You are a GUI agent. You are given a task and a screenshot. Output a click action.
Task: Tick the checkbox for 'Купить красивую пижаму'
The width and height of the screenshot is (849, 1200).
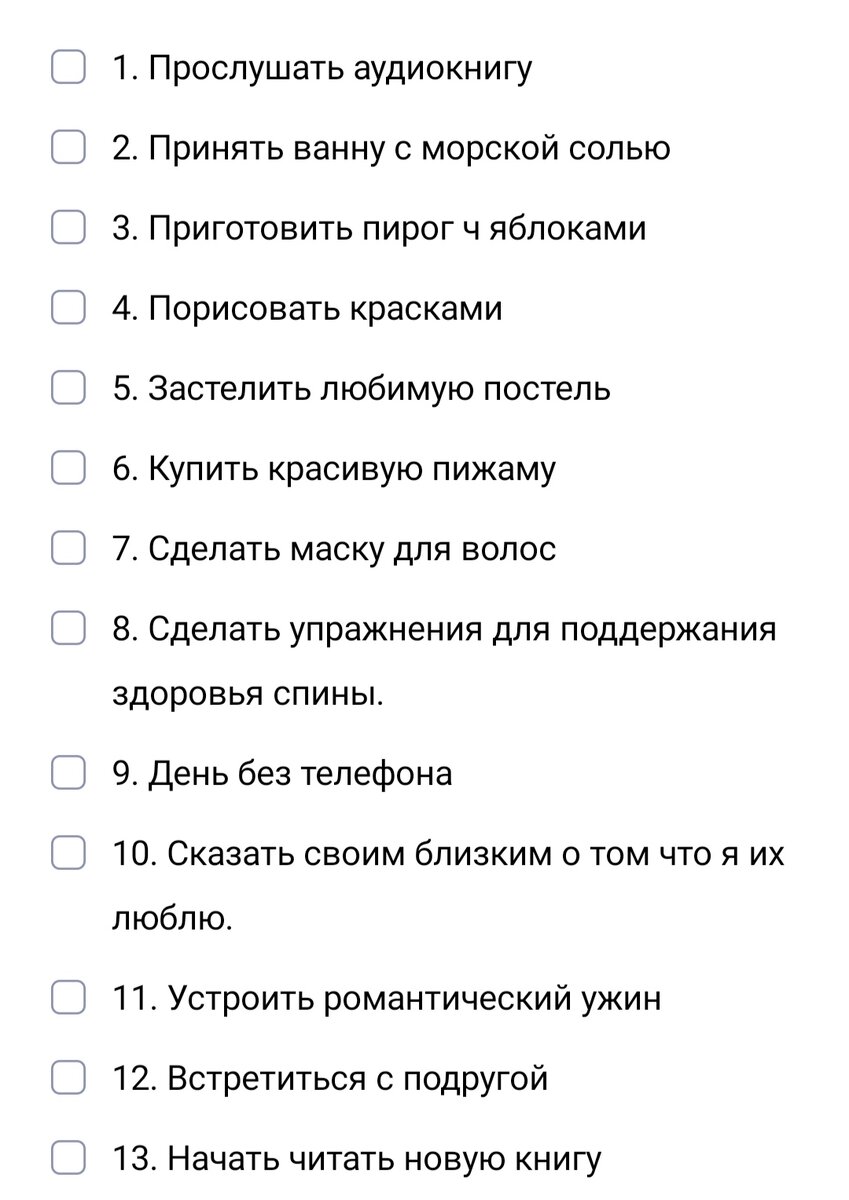[x=68, y=468]
